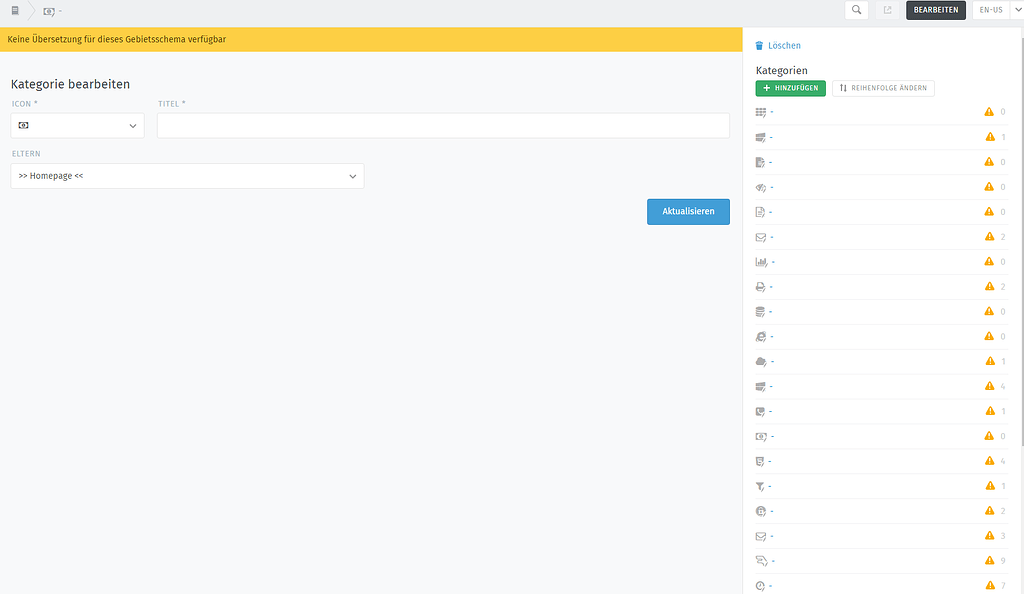The image size is (1024, 594).
Task: Click the Aktualisieren button
Action: pyautogui.click(x=688, y=211)
